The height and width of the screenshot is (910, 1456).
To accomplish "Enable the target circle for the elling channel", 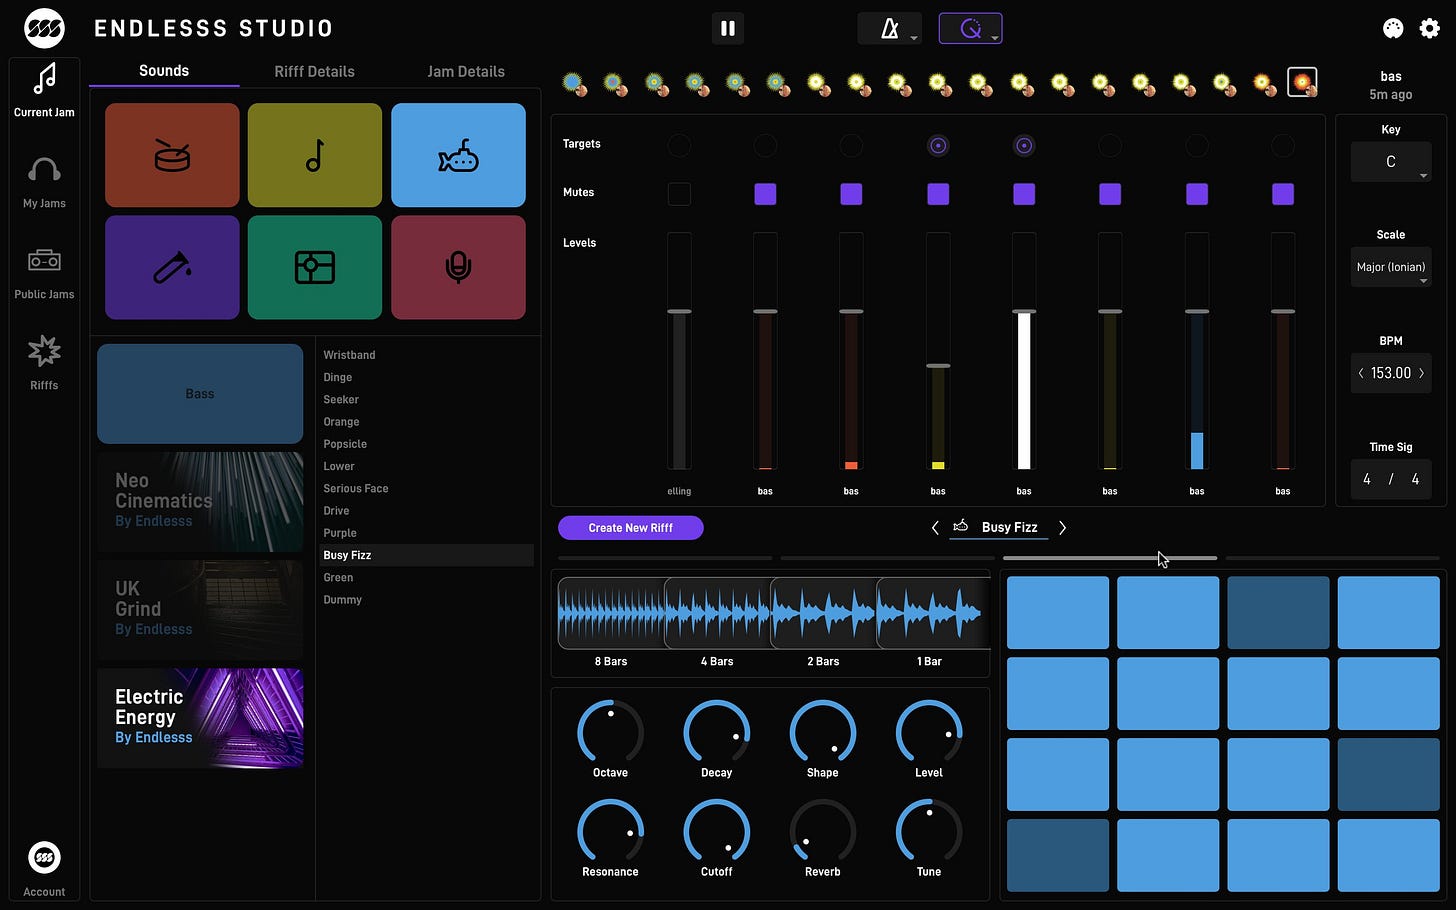I will coord(679,146).
